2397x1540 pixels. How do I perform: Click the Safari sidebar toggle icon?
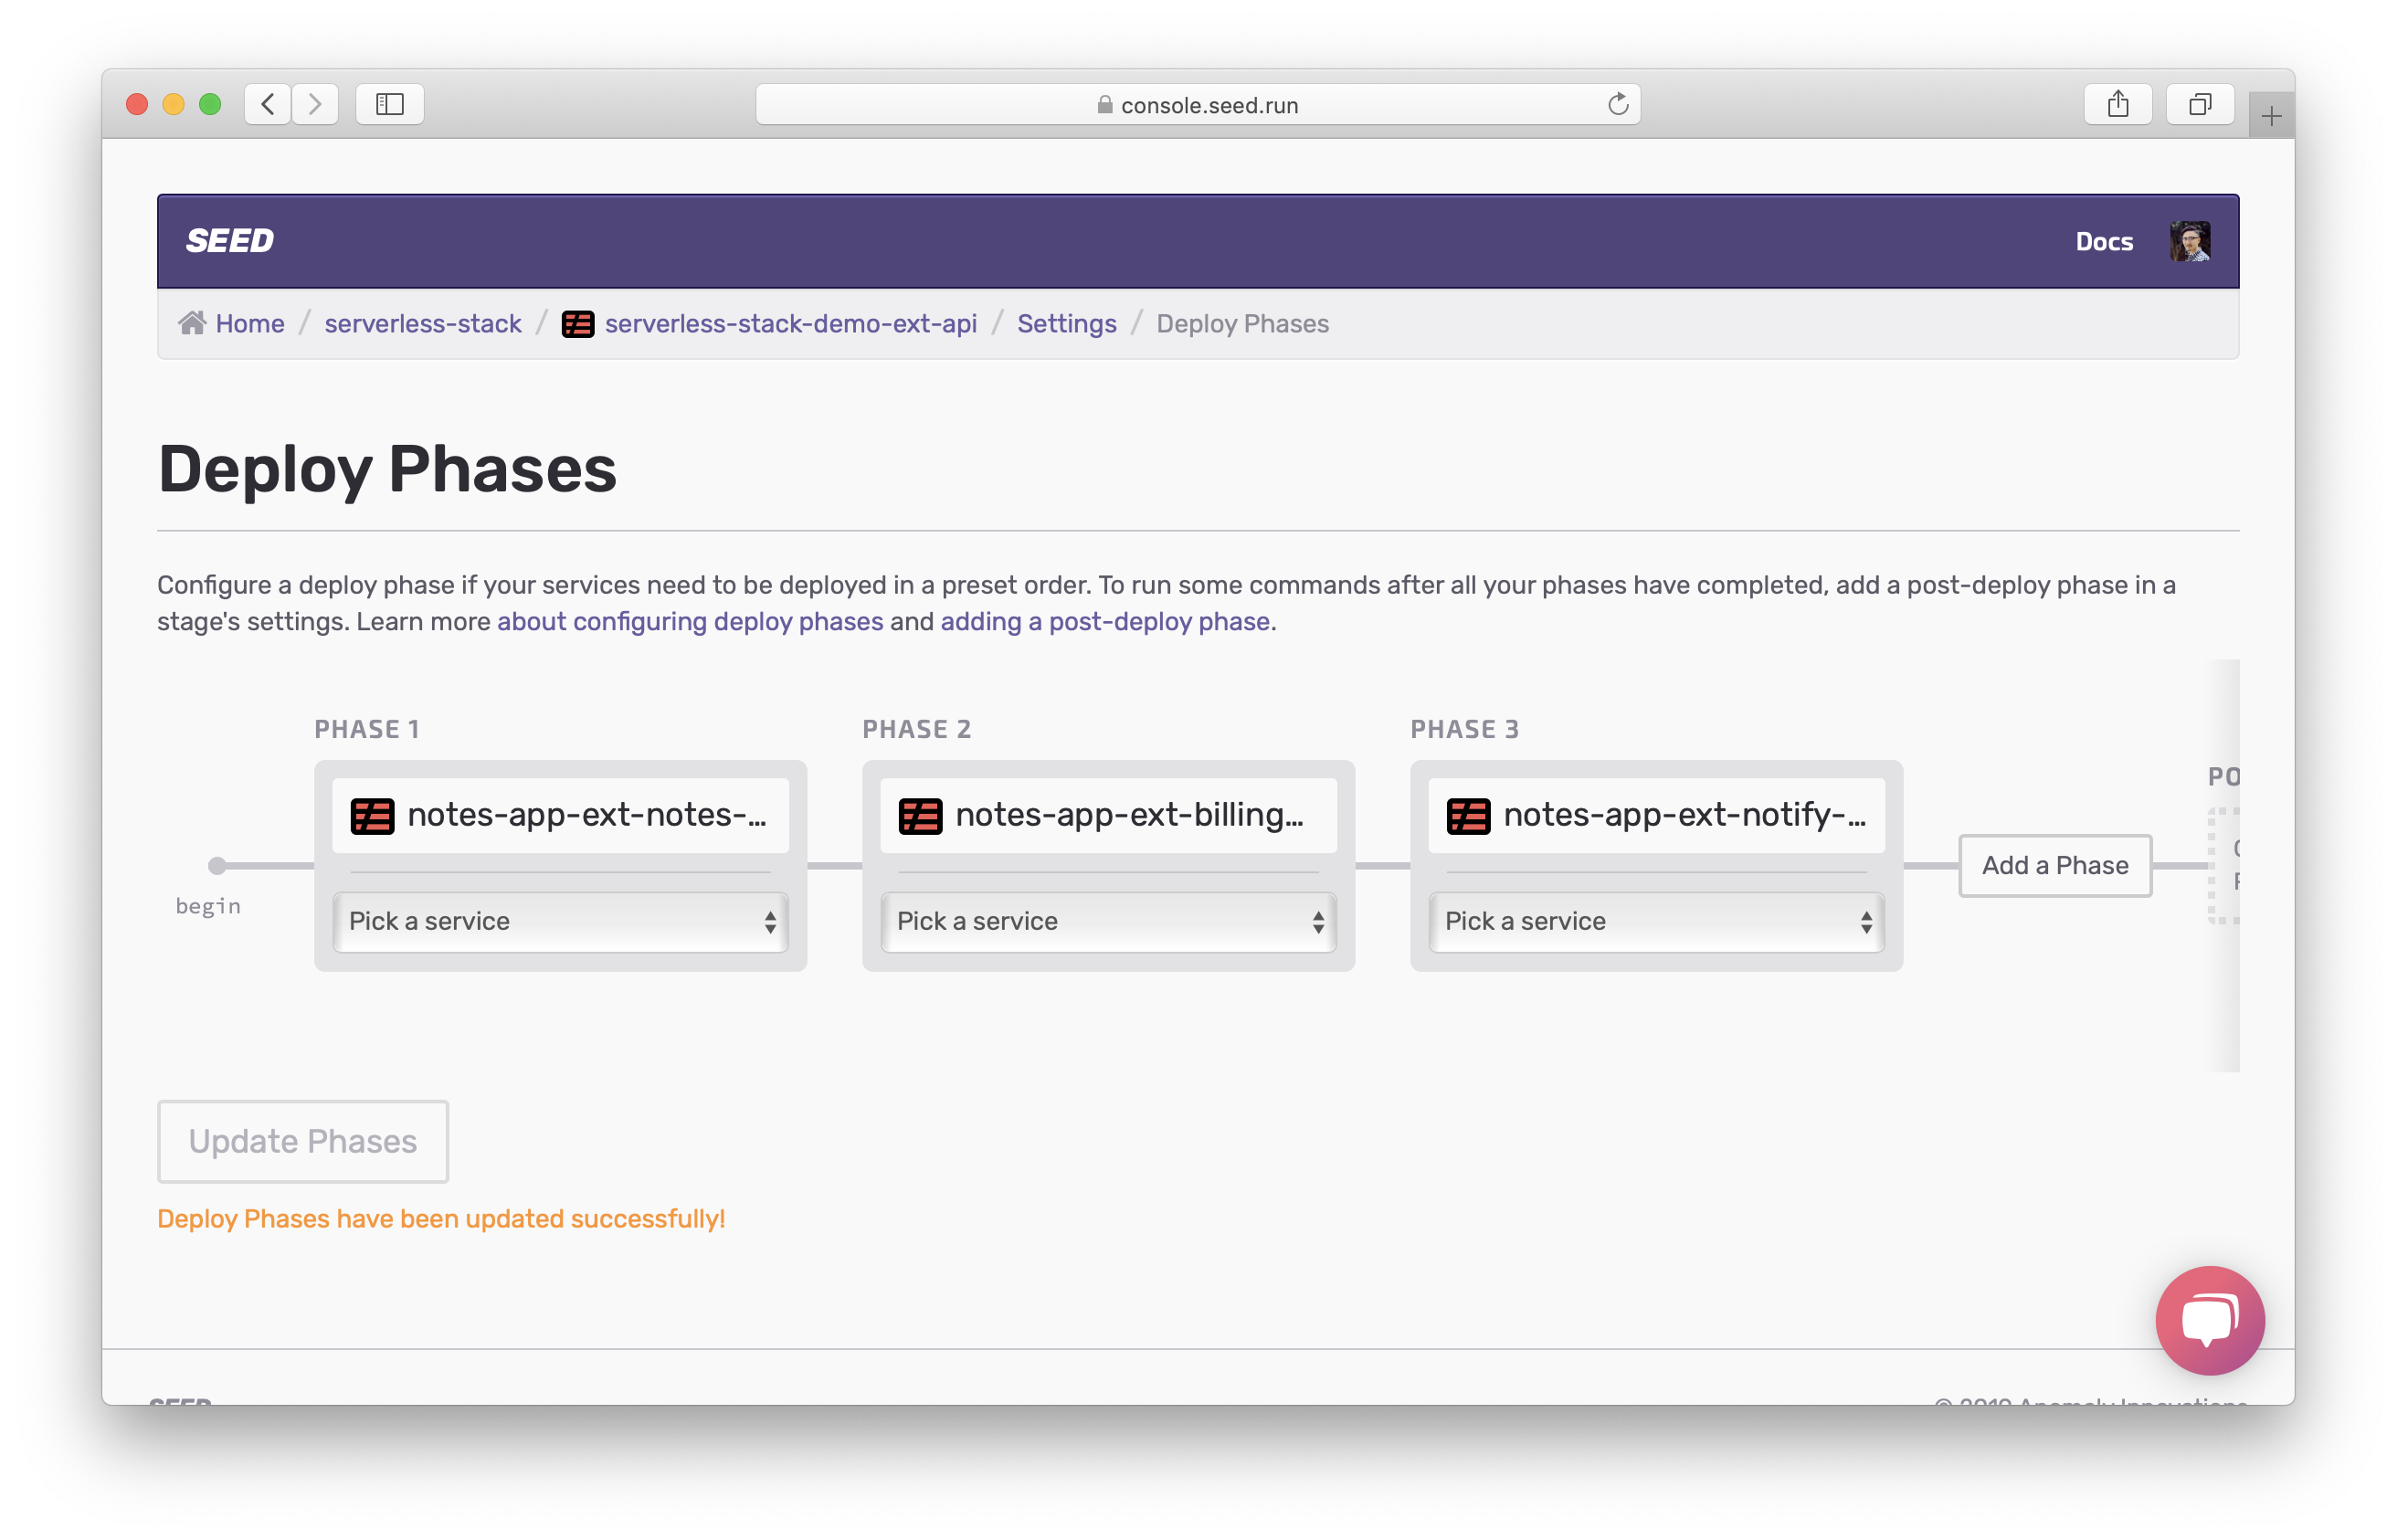[x=390, y=104]
